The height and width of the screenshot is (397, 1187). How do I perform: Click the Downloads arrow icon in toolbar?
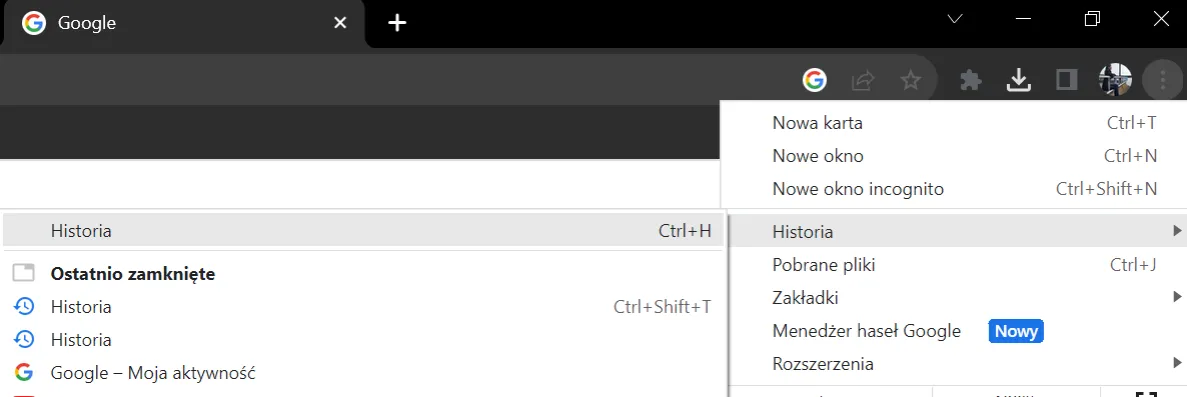pyautogui.click(x=1019, y=80)
